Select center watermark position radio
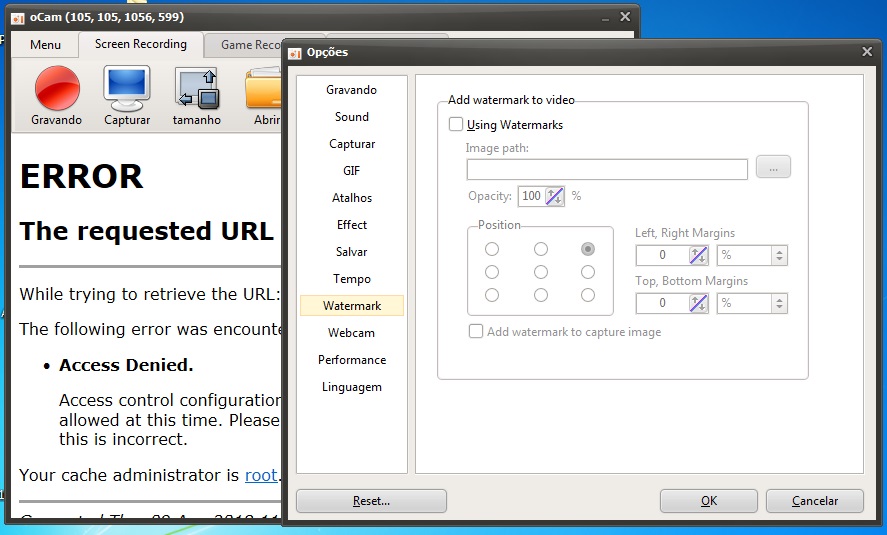Image resolution: width=887 pixels, height=535 pixels. 541,272
